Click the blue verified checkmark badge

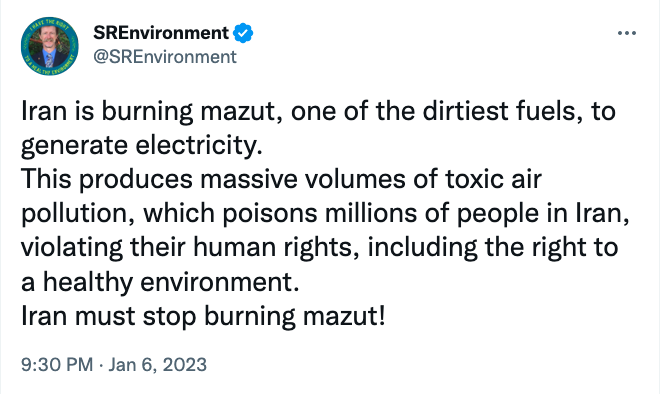click(243, 33)
